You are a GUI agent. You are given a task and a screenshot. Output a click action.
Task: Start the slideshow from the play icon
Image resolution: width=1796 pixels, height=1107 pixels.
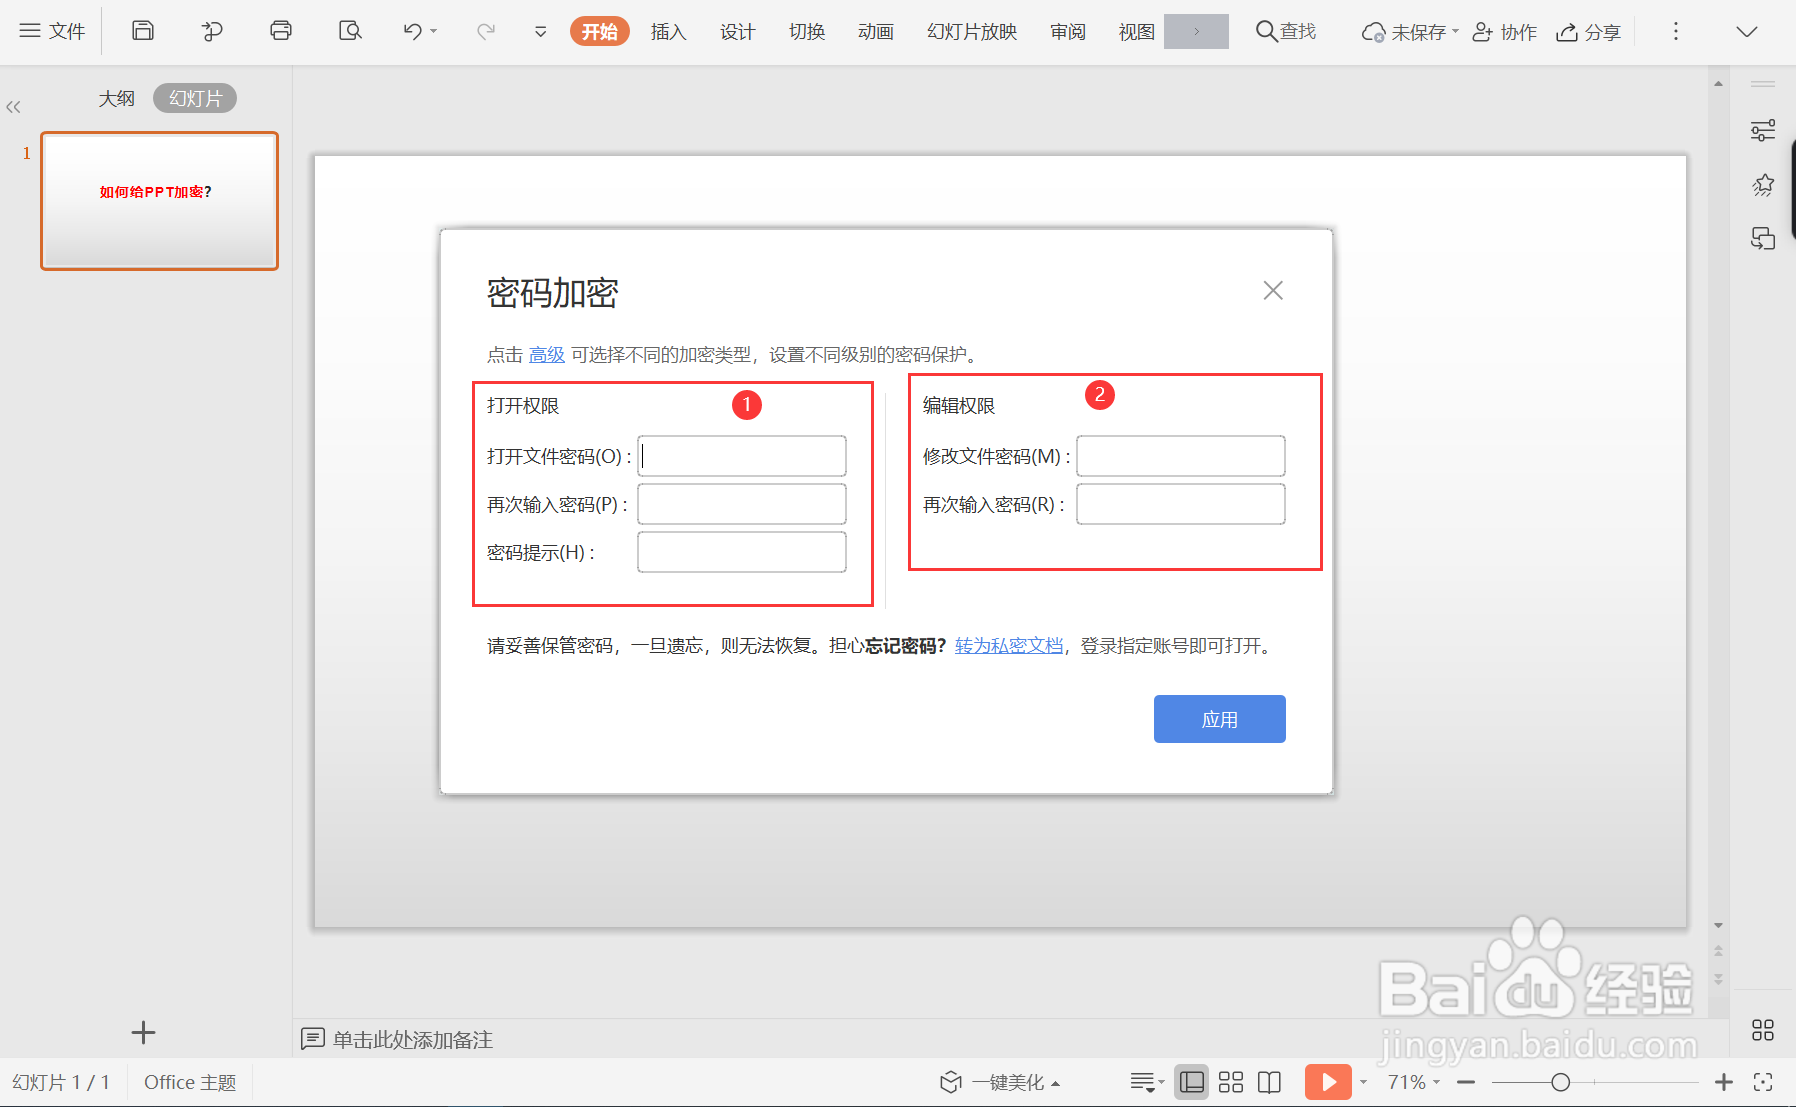tap(1327, 1081)
